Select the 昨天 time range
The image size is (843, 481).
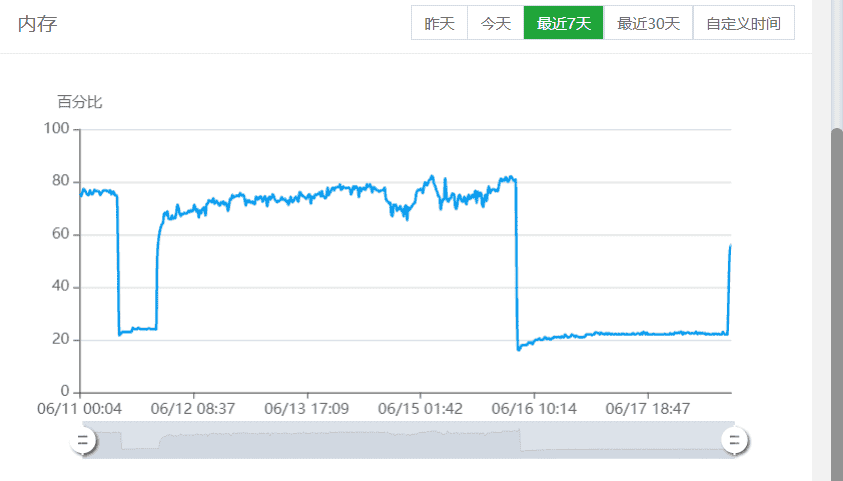[439, 23]
